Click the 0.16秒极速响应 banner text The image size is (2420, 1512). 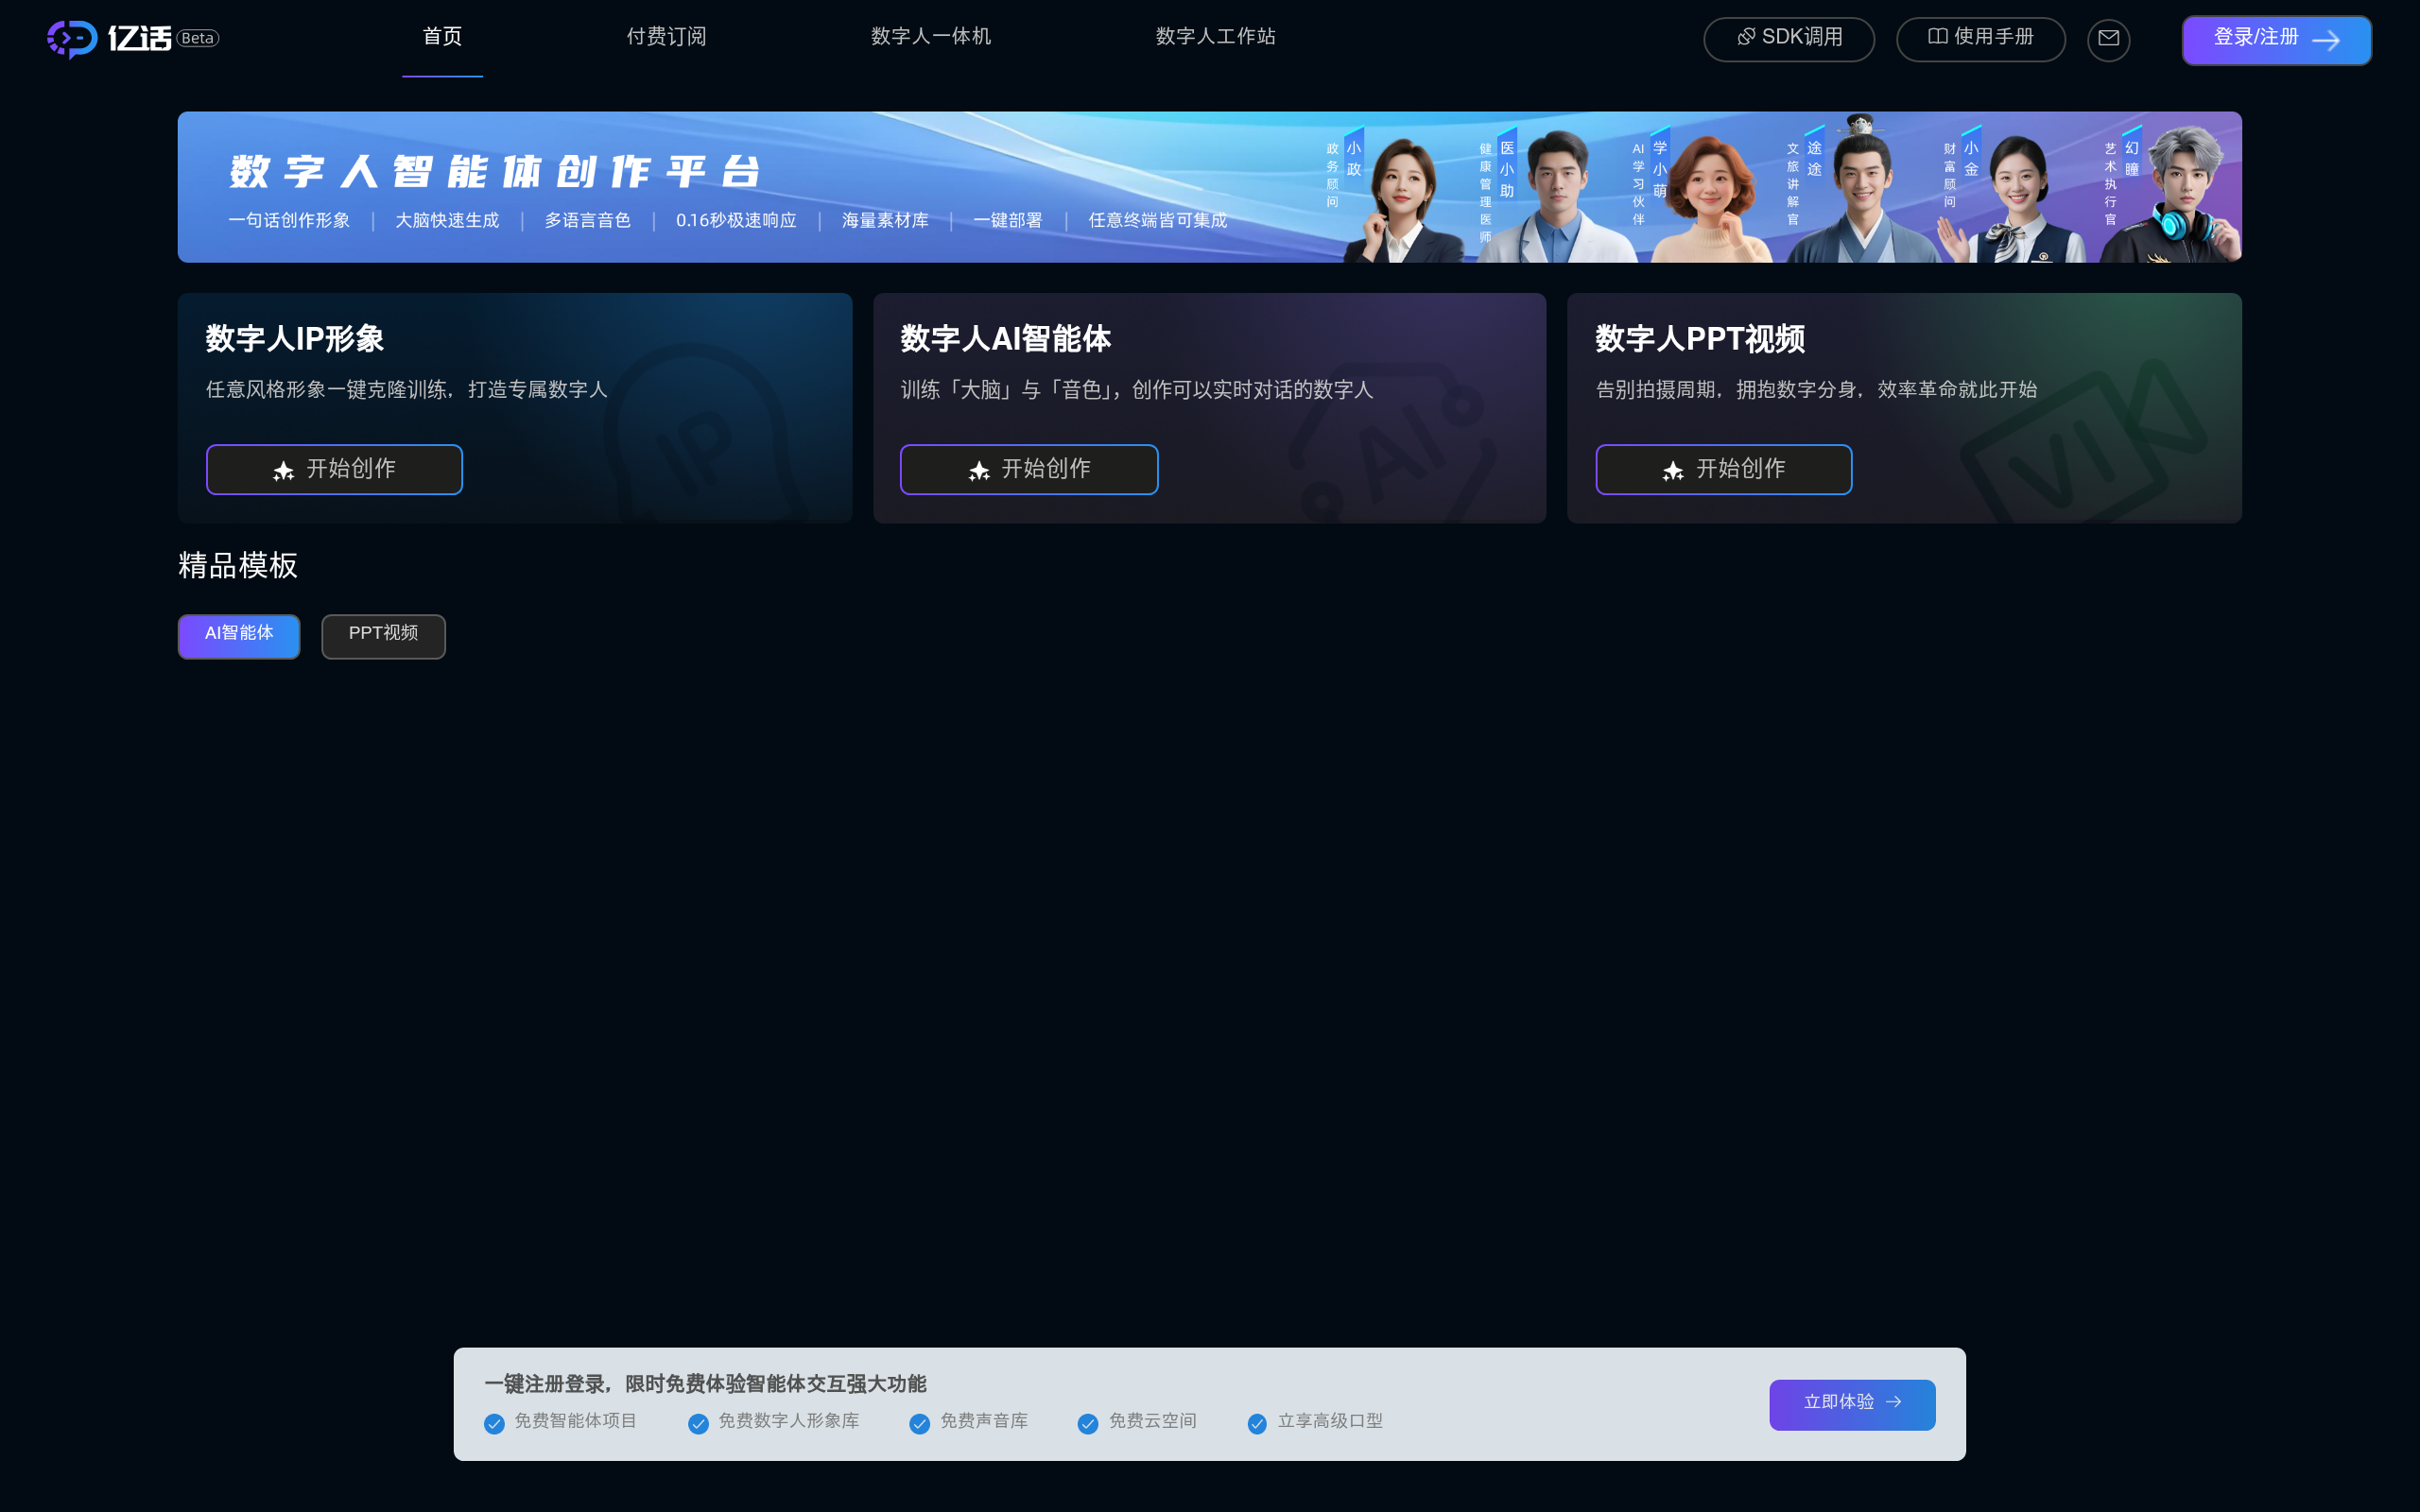(736, 220)
